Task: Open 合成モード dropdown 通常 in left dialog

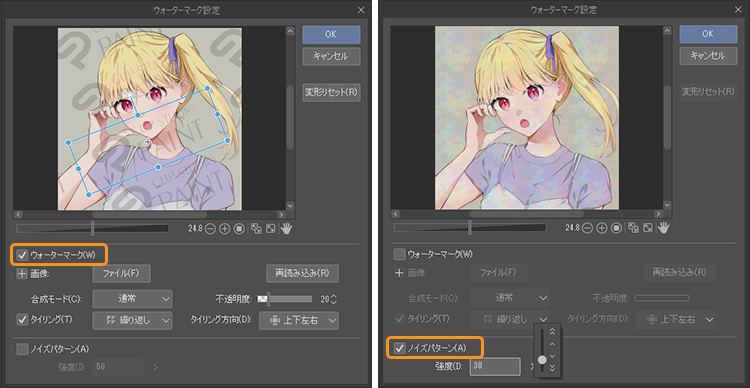Action: pyautogui.click(x=132, y=299)
